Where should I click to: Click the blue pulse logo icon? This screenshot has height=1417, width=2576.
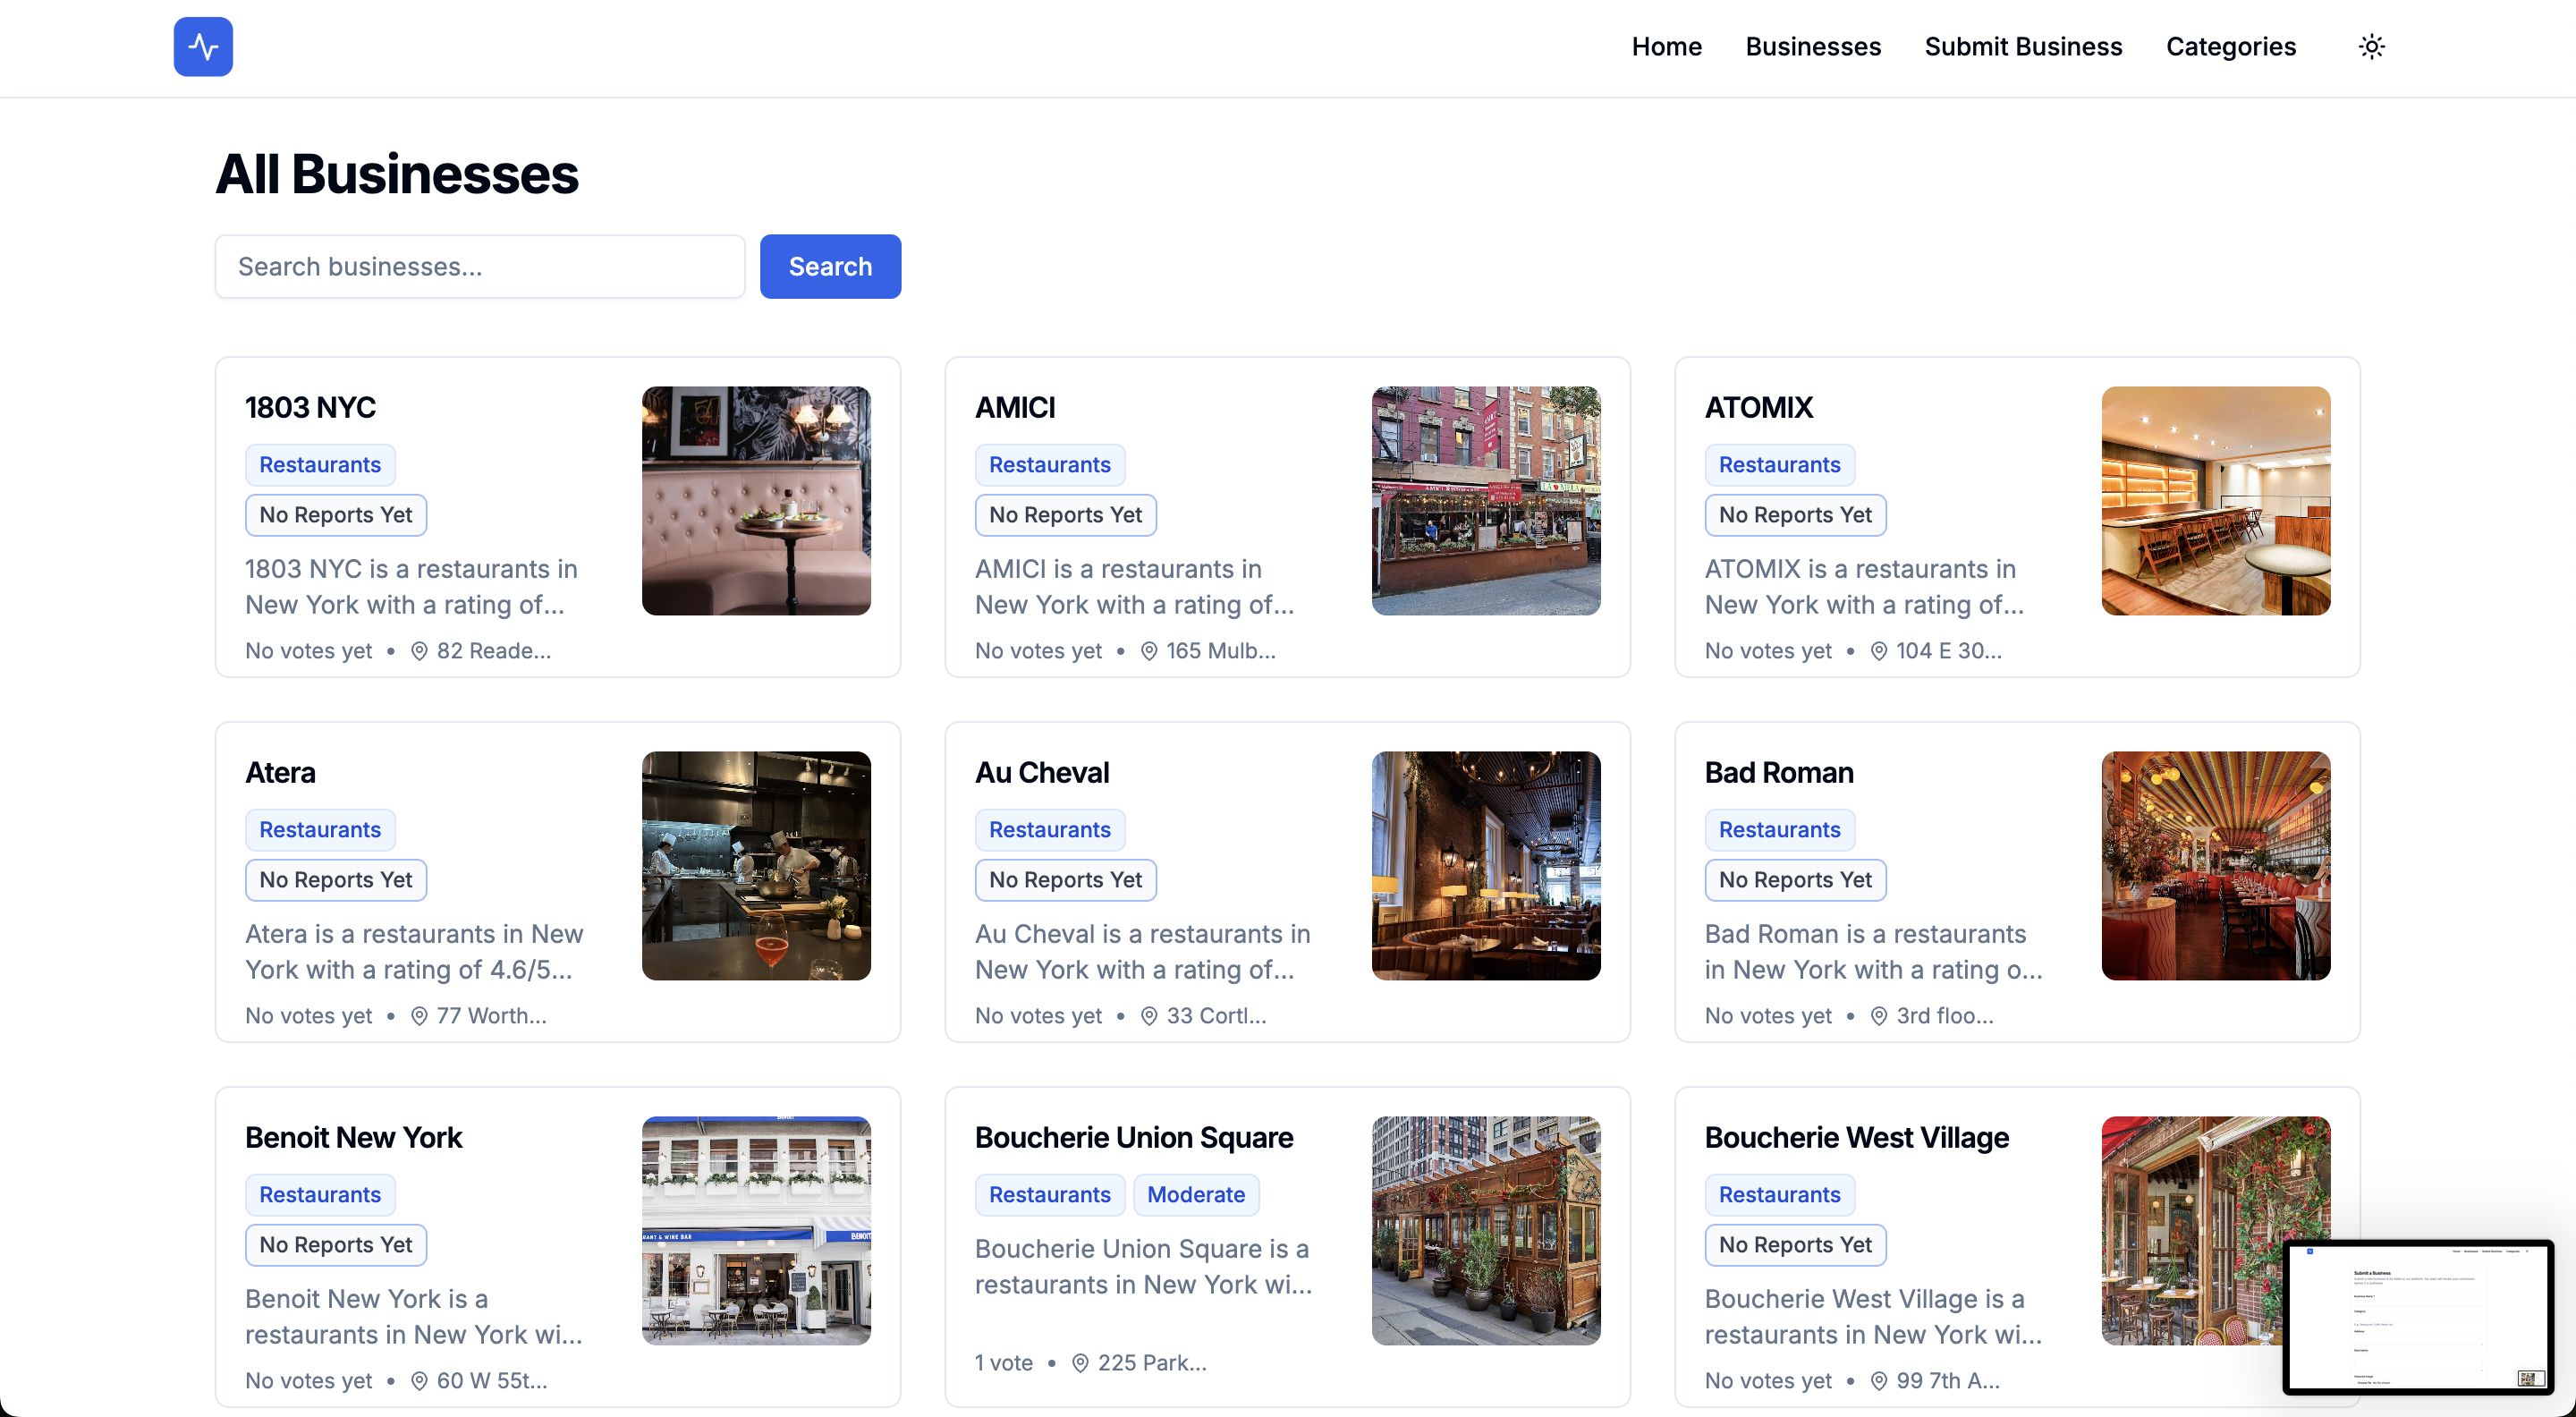(x=203, y=47)
